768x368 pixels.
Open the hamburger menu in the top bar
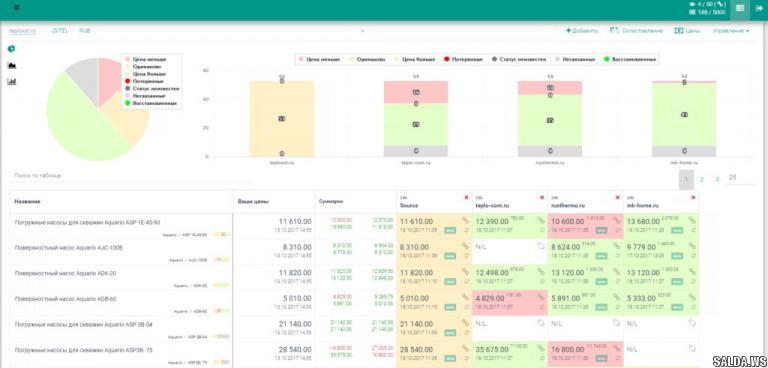coord(17,7)
